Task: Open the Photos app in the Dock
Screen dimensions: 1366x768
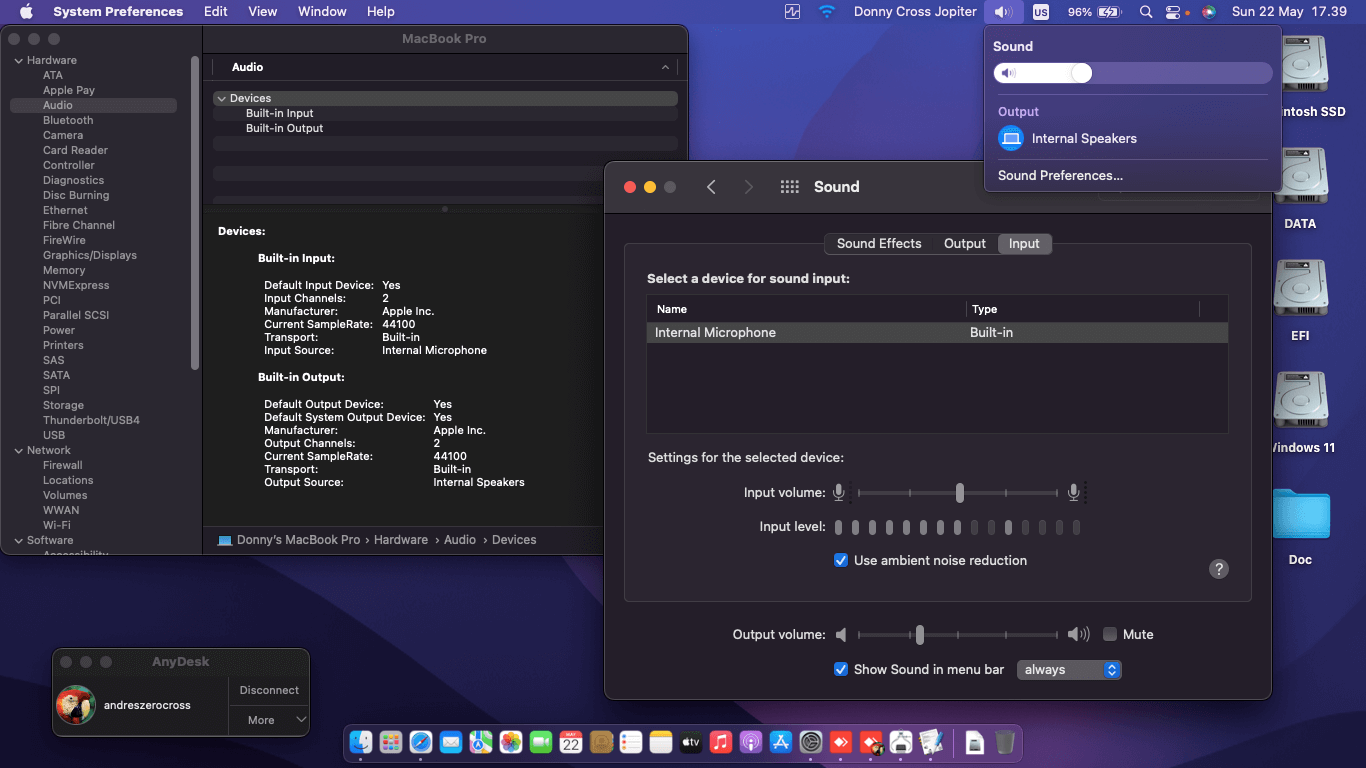Action: 511,742
